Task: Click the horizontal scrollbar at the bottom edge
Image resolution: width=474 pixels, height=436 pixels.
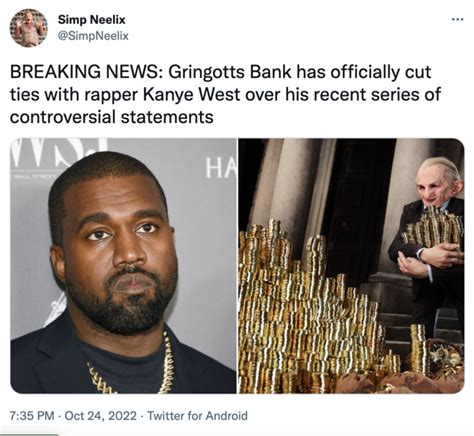Action: [x=29, y=434]
